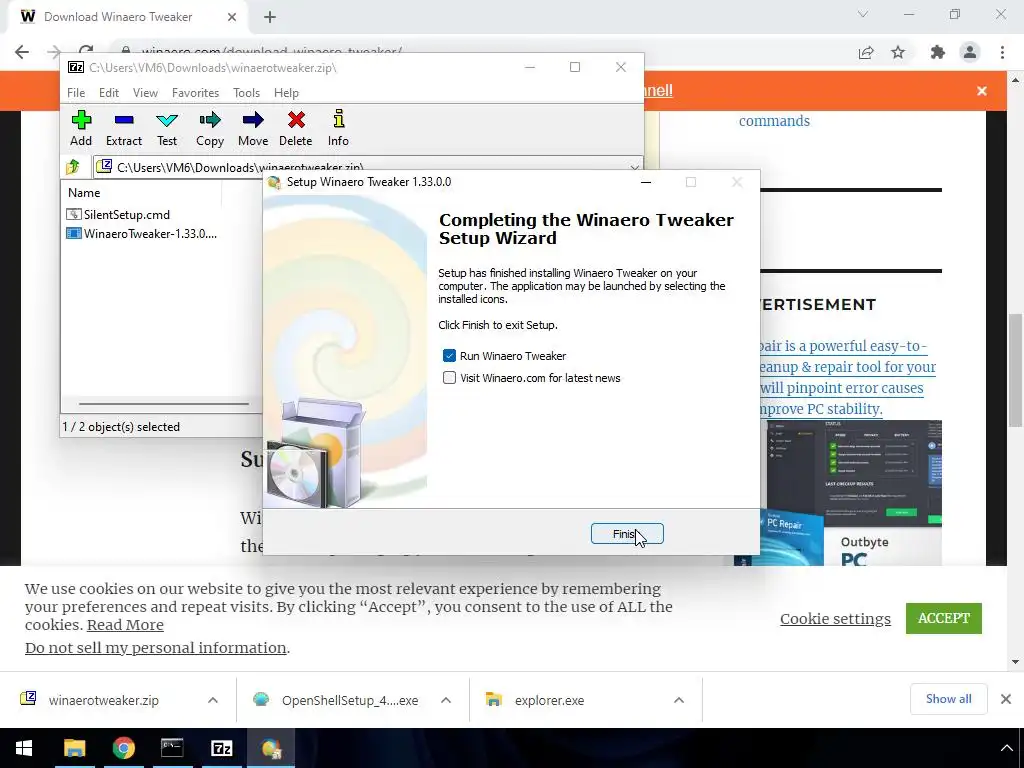The height and width of the screenshot is (768, 1024).
Task: Open the Favorites menu in 7-Zip
Action: 195,93
